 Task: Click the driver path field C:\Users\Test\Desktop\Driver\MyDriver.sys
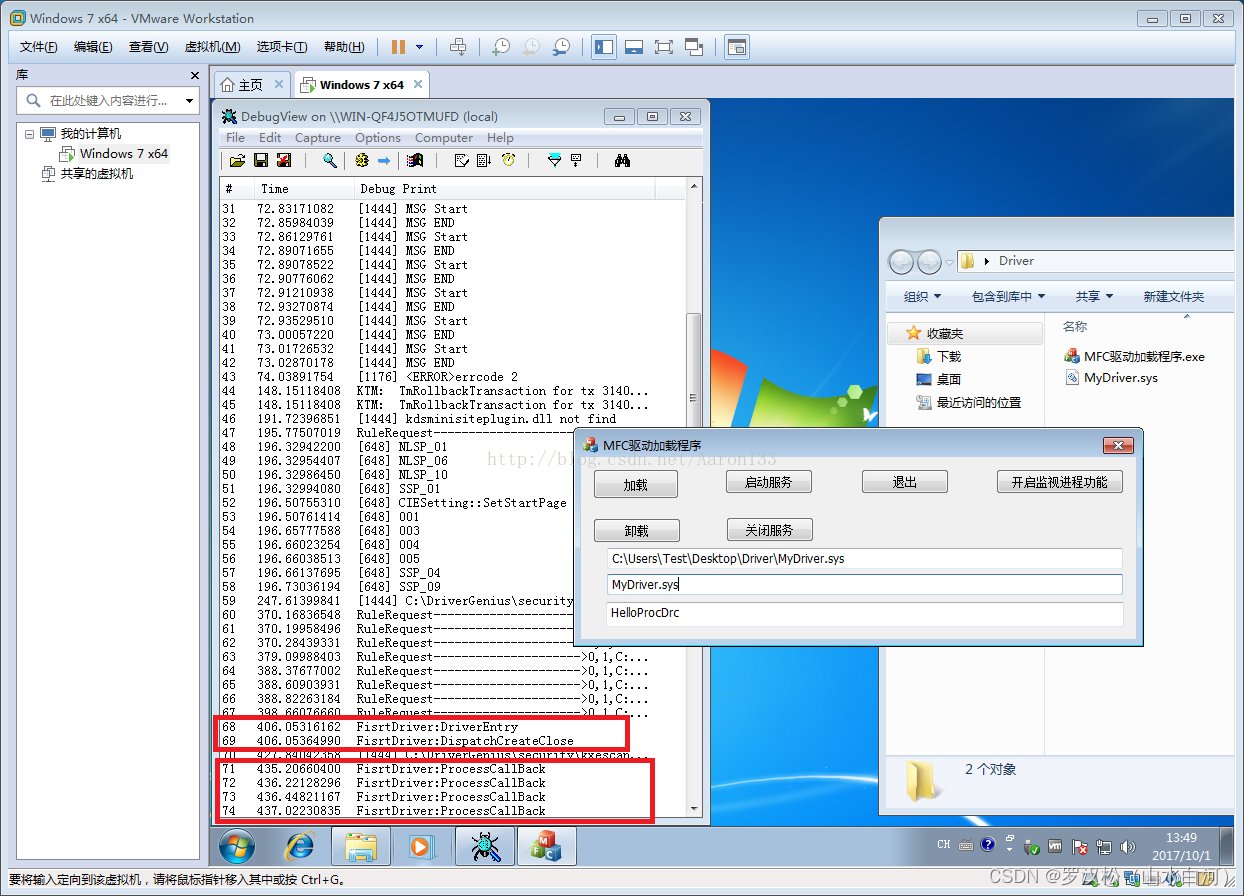pos(865,559)
